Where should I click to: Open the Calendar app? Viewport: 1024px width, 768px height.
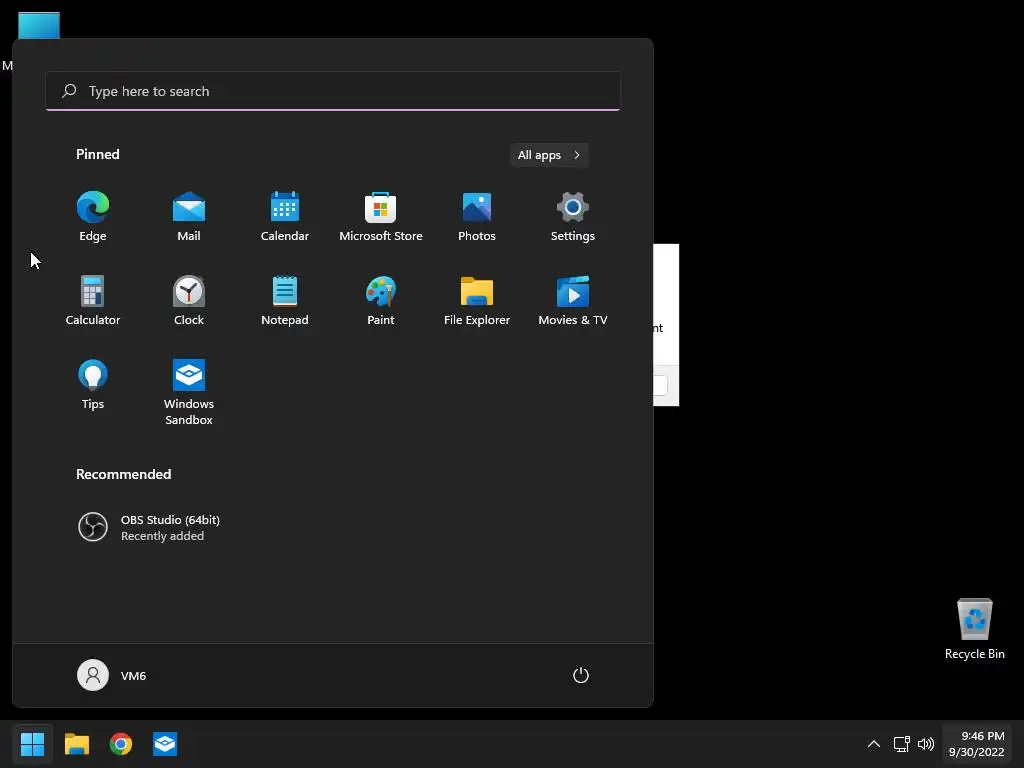point(285,217)
